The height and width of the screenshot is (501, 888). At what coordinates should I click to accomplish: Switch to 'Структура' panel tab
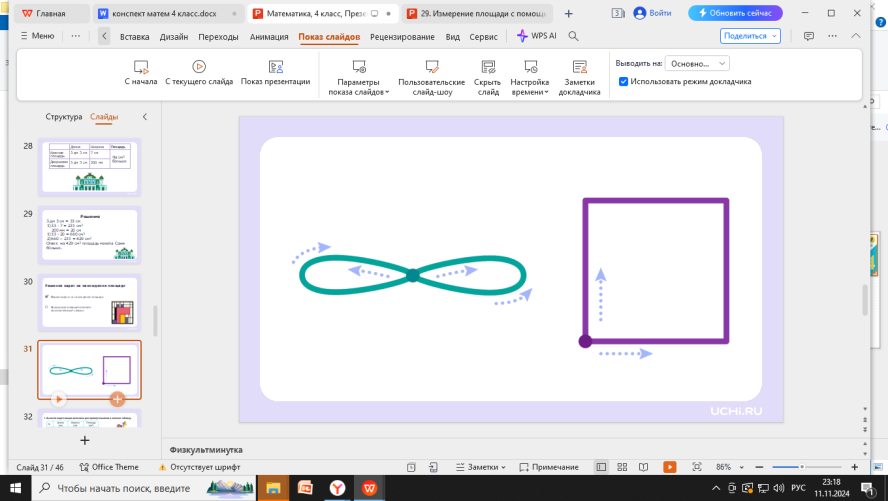click(63, 117)
